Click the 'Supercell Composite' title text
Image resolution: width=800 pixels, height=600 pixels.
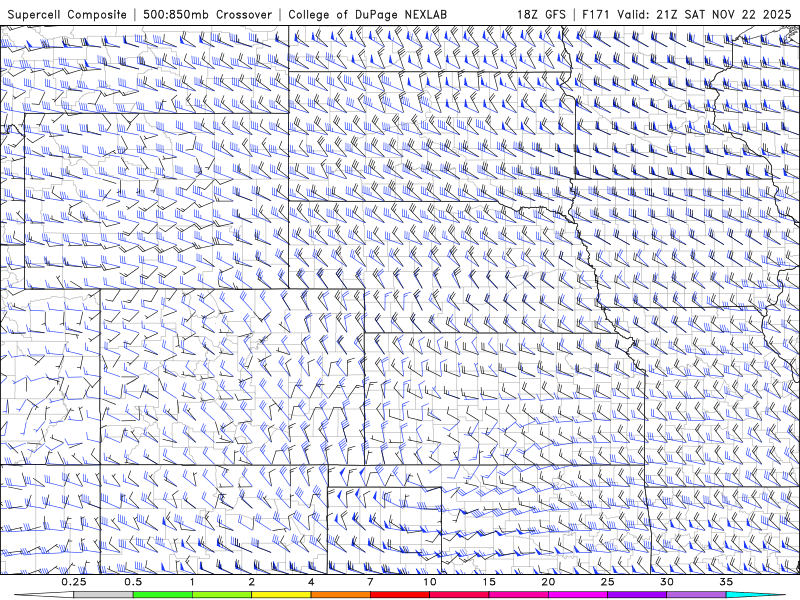pos(67,14)
